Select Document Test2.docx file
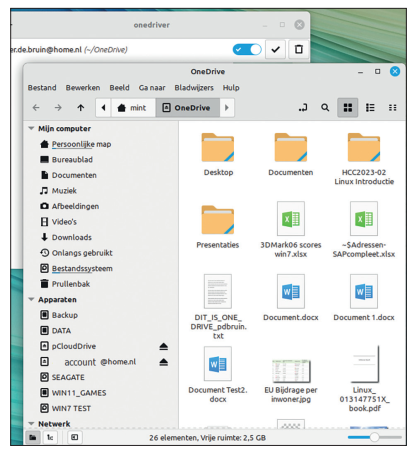 point(218,364)
